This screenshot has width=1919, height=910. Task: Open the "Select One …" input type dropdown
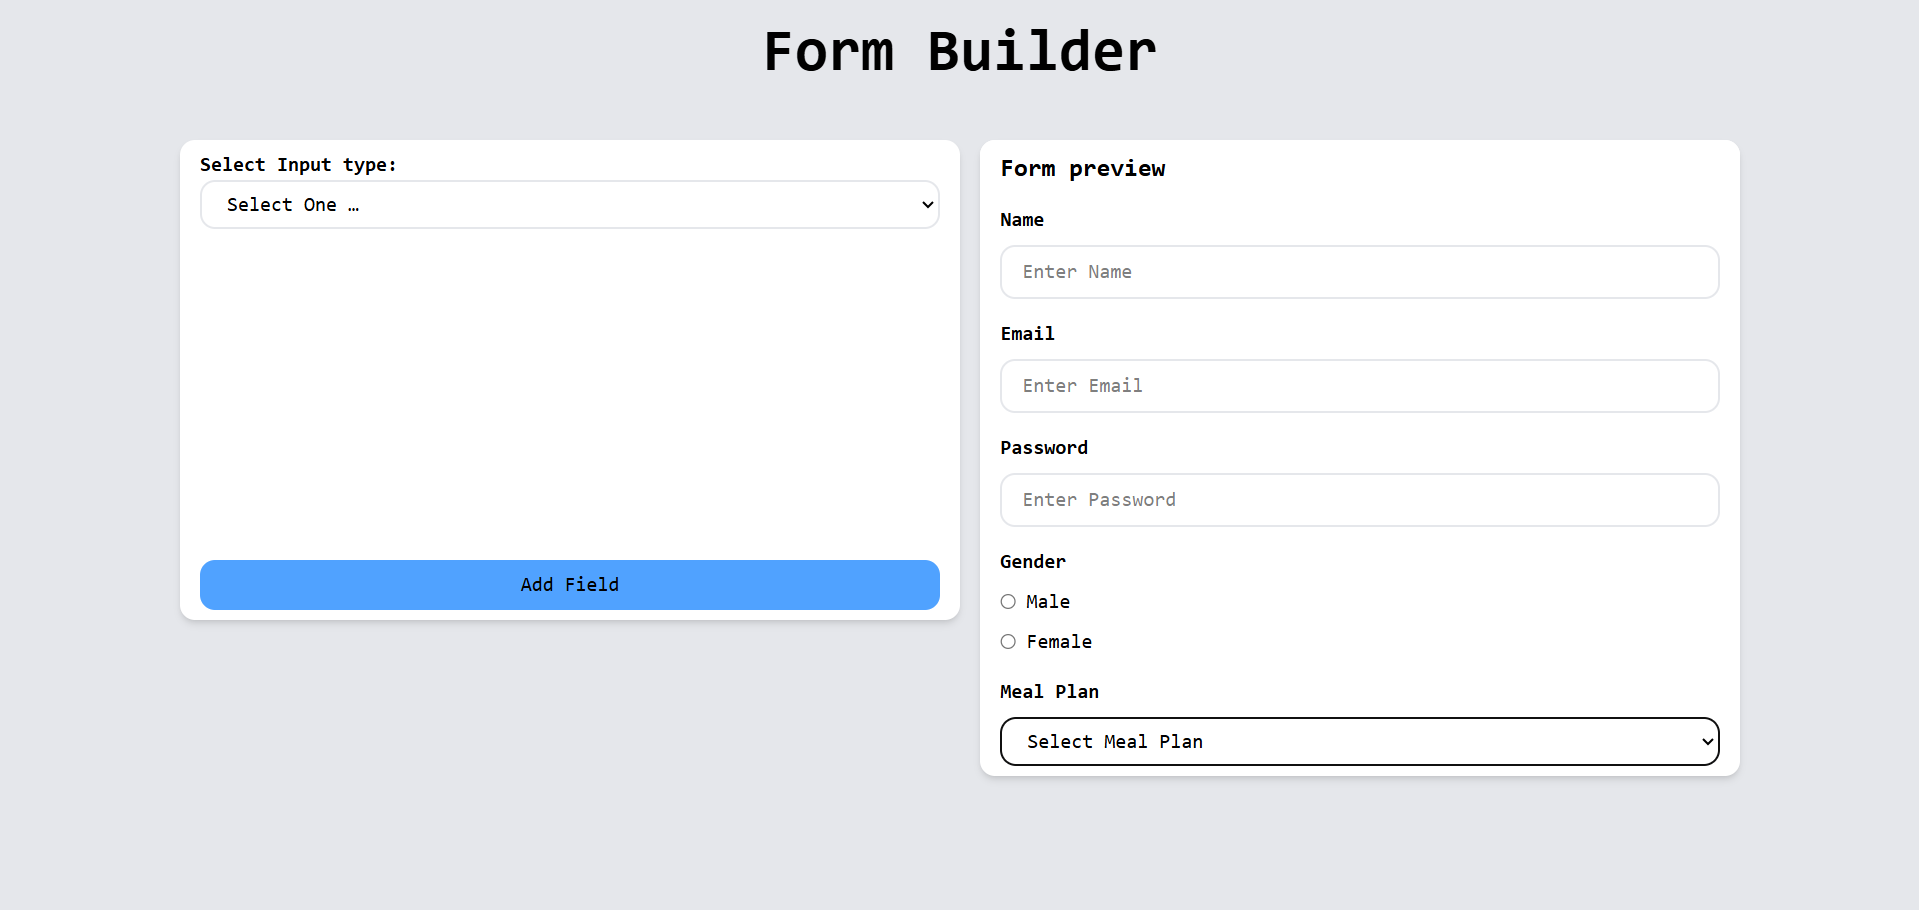point(569,205)
